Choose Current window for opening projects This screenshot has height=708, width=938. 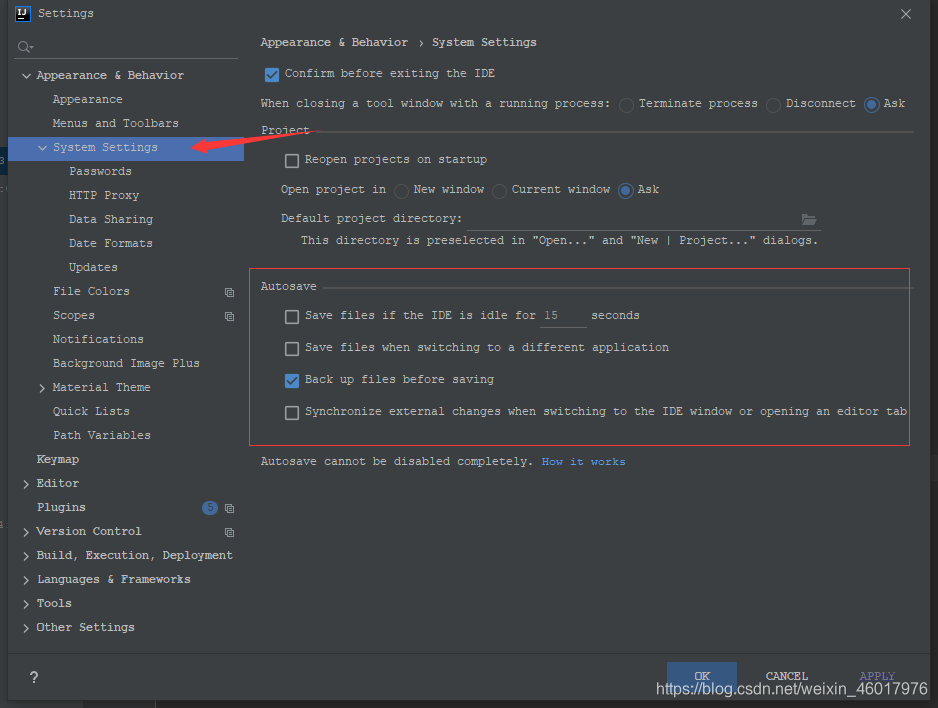tap(499, 191)
